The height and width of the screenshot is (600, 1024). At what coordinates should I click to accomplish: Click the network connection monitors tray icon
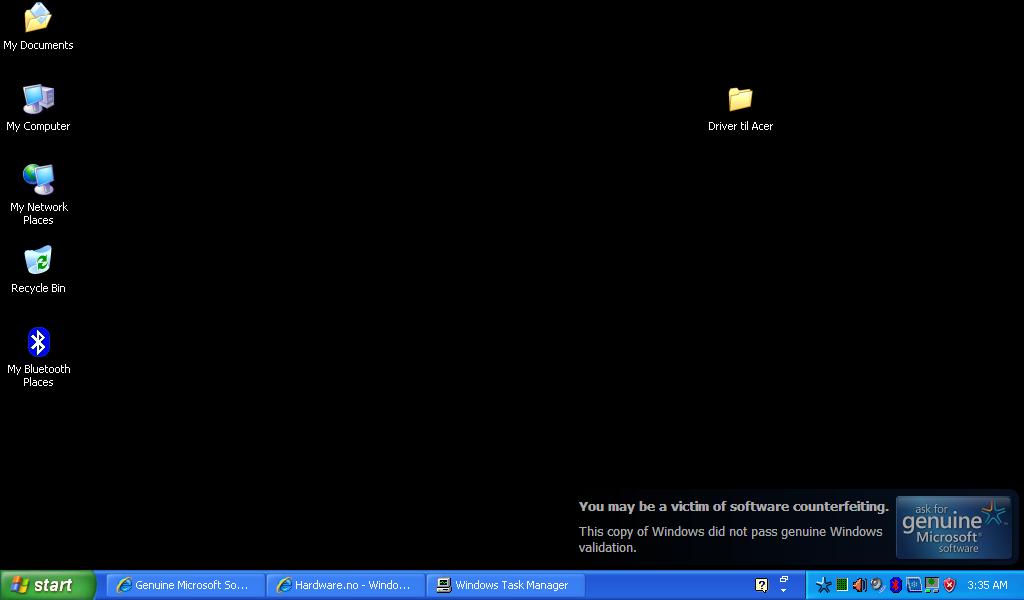tap(932, 585)
